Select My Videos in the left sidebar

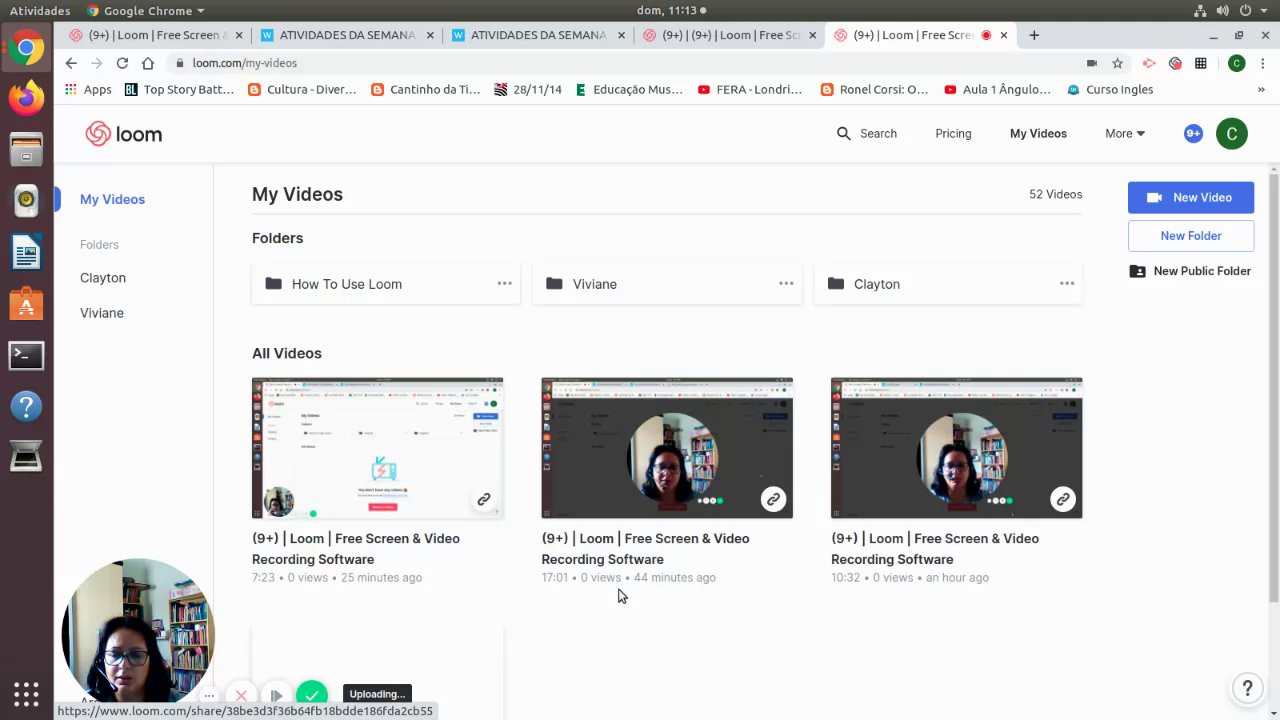[112, 199]
